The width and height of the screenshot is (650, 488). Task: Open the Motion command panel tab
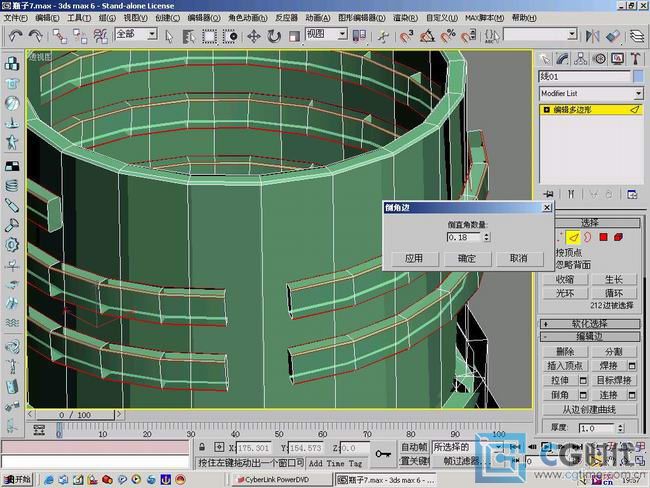[599, 59]
